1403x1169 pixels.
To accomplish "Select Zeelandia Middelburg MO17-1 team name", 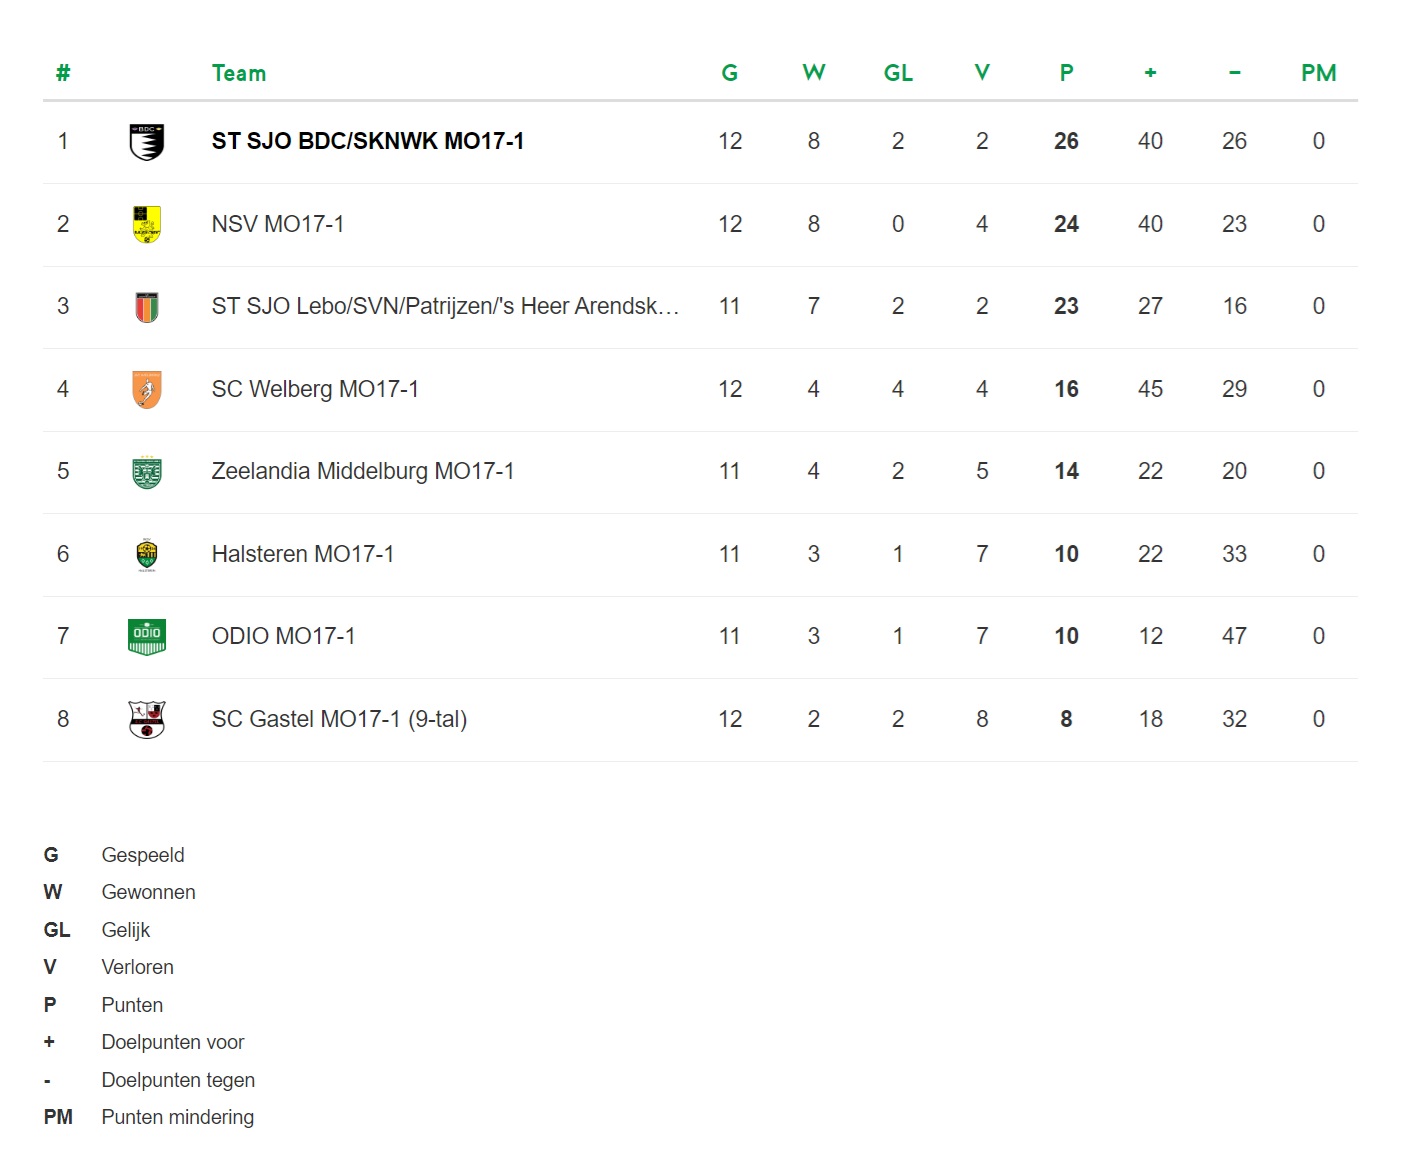I will [363, 471].
